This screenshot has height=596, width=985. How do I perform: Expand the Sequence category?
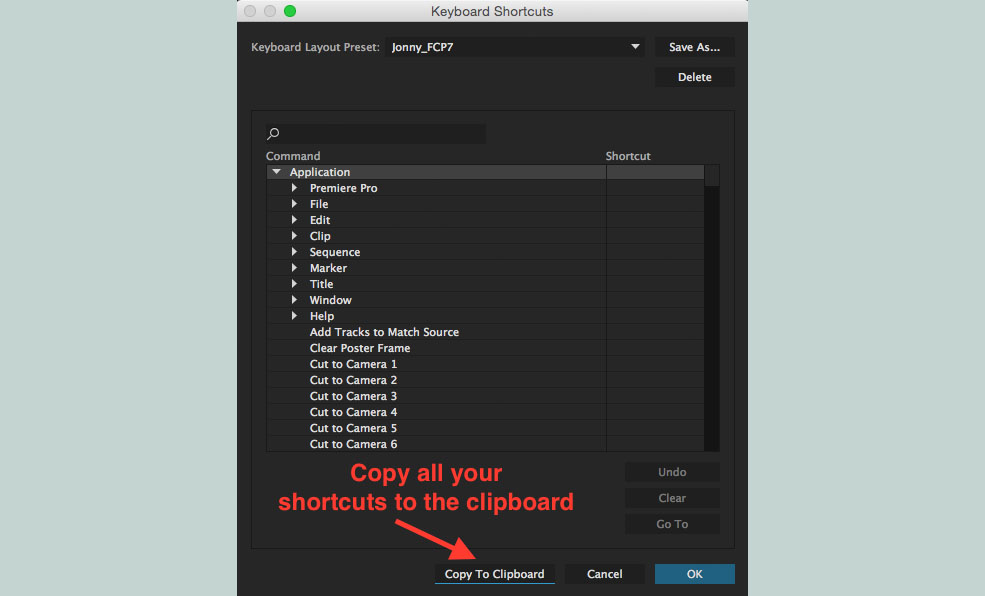click(295, 251)
